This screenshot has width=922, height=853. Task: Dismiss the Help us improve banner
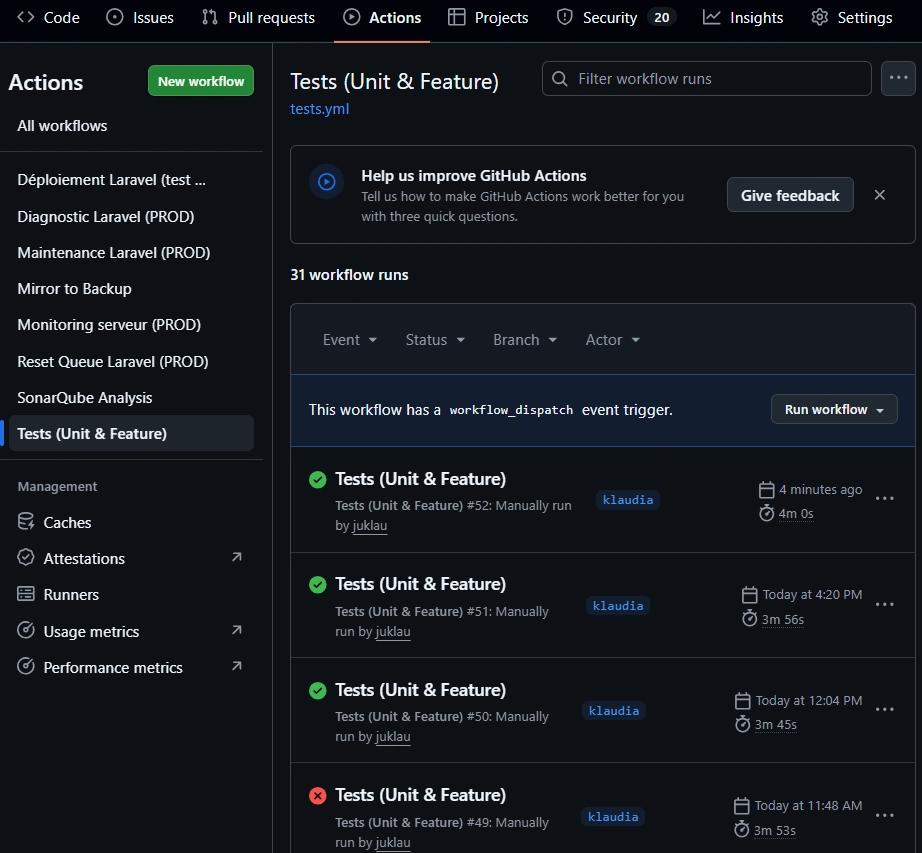[880, 195]
